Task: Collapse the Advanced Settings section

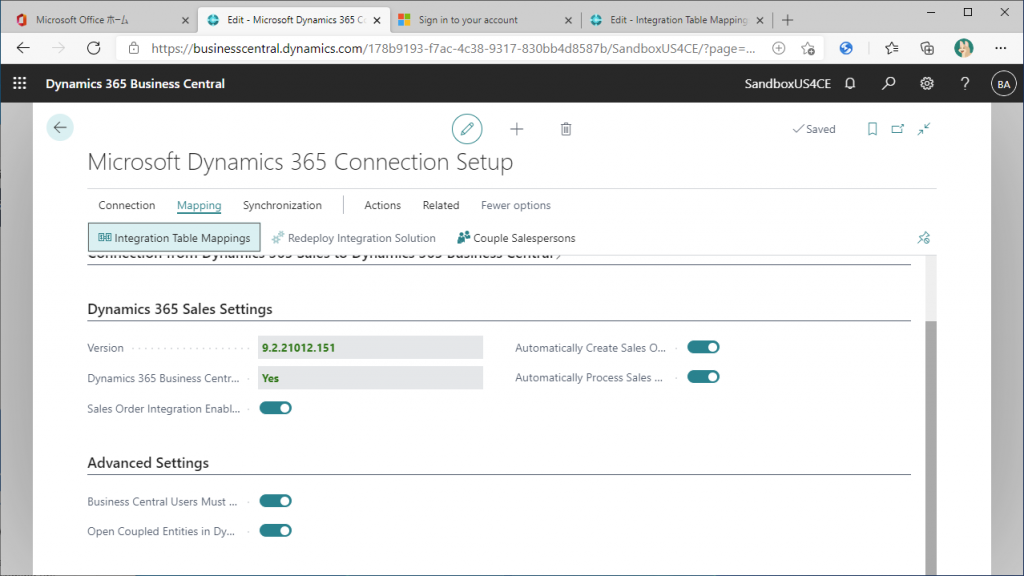Action: click(148, 463)
